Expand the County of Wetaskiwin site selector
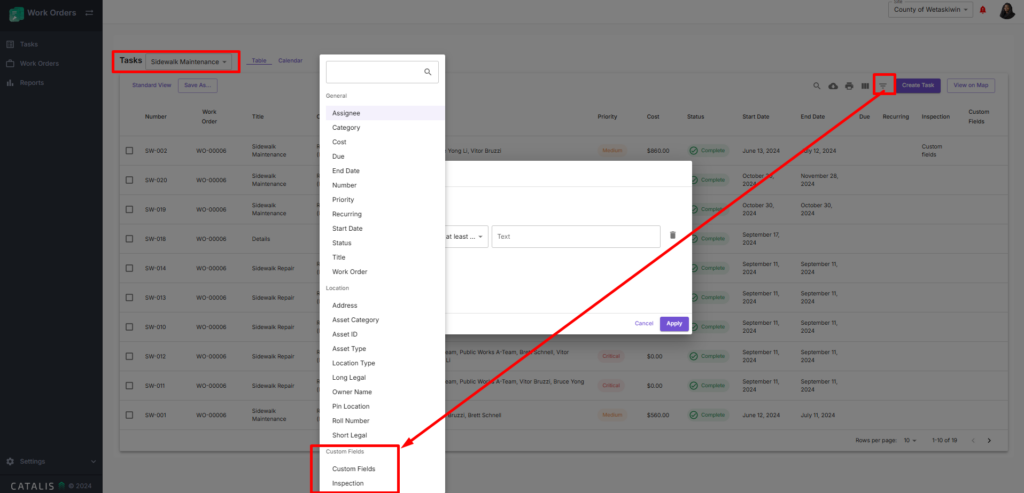 [929, 9]
